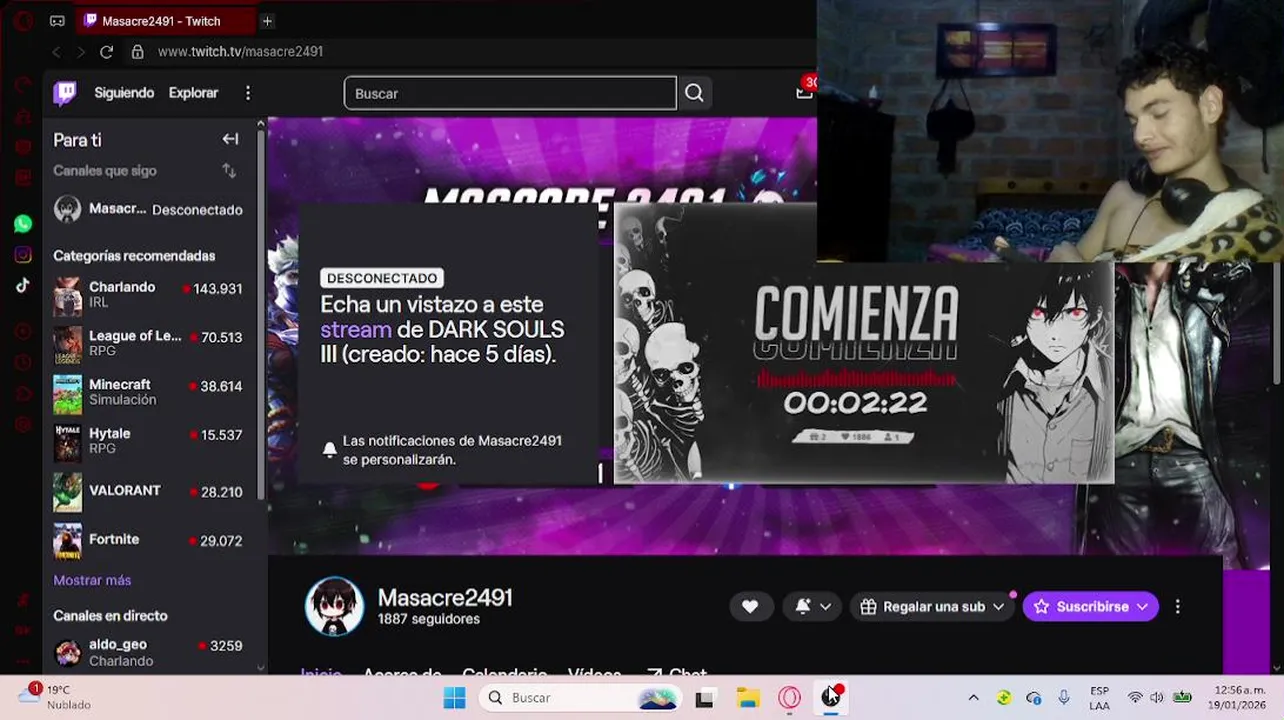Image resolution: width=1284 pixels, height=720 pixels.
Task: Focus the Twitch Buscar search field
Action: (x=510, y=93)
